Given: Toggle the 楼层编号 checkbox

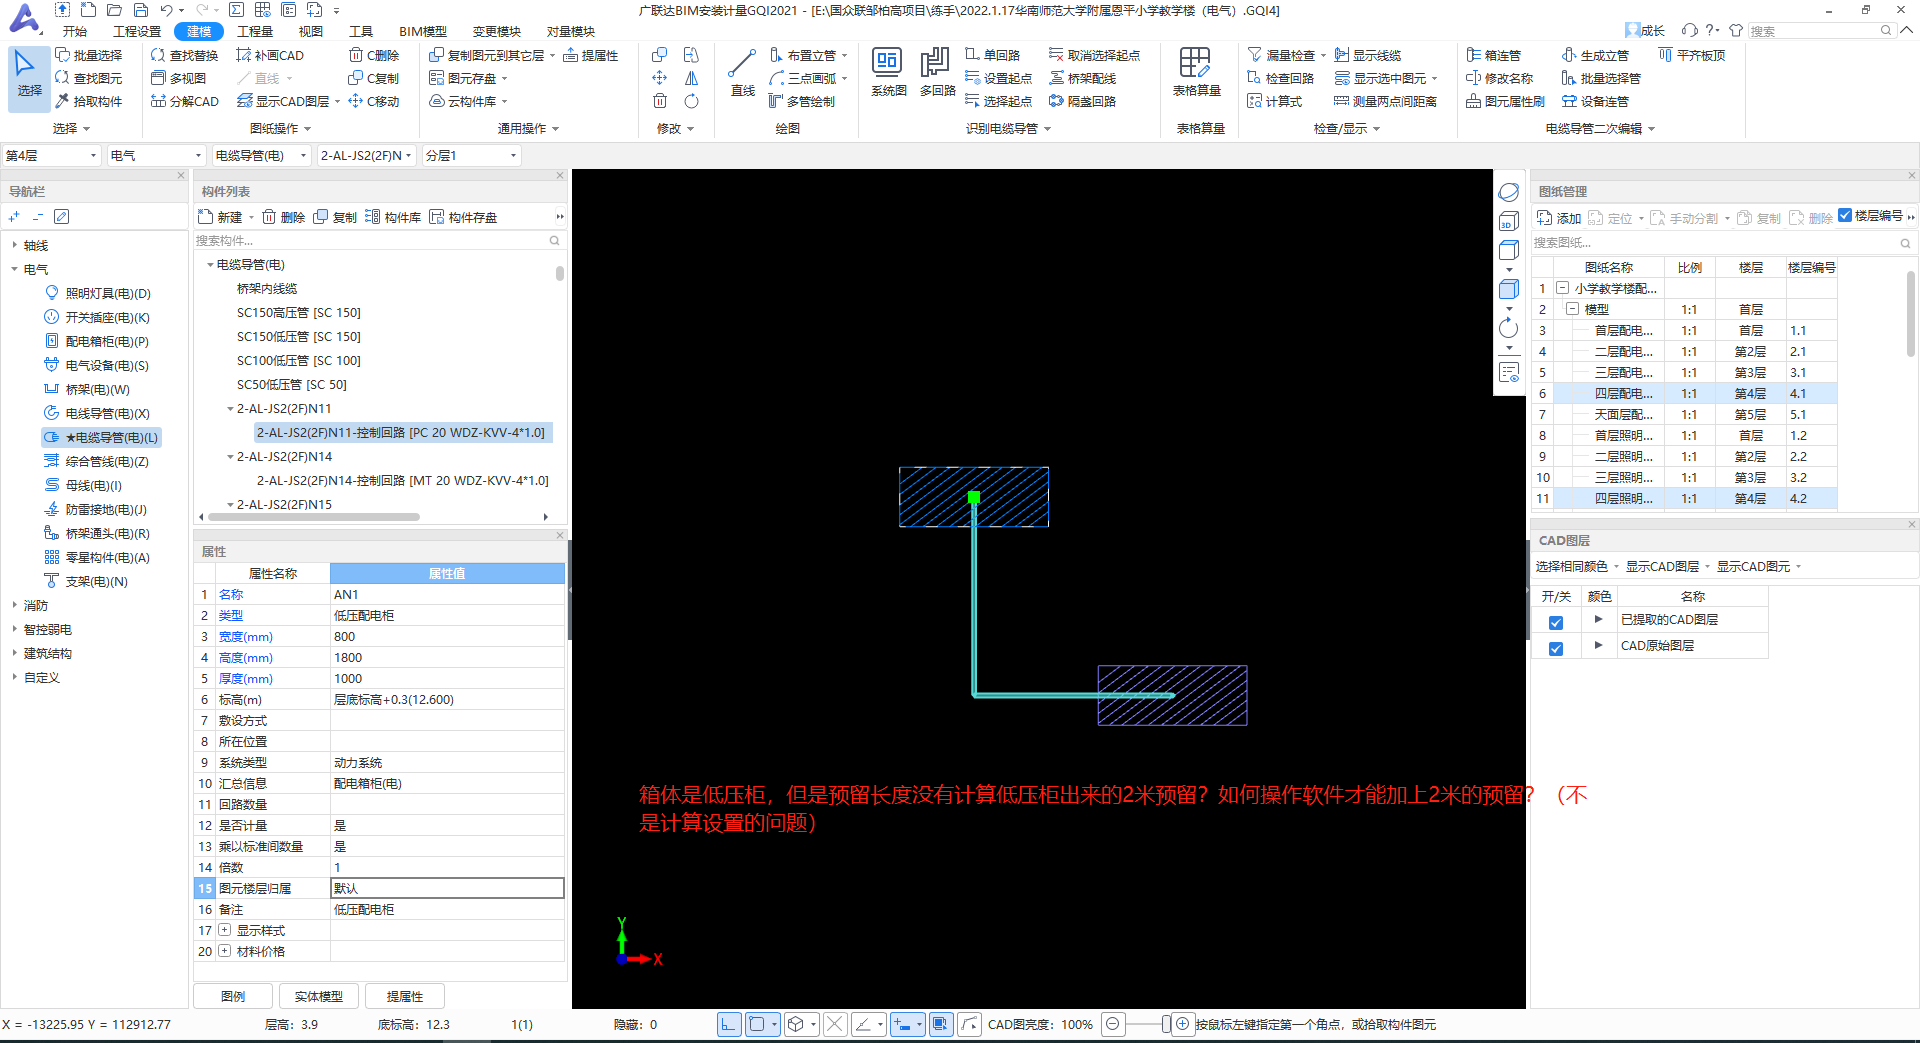Looking at the screenshot, I should tap(1846, 216).
